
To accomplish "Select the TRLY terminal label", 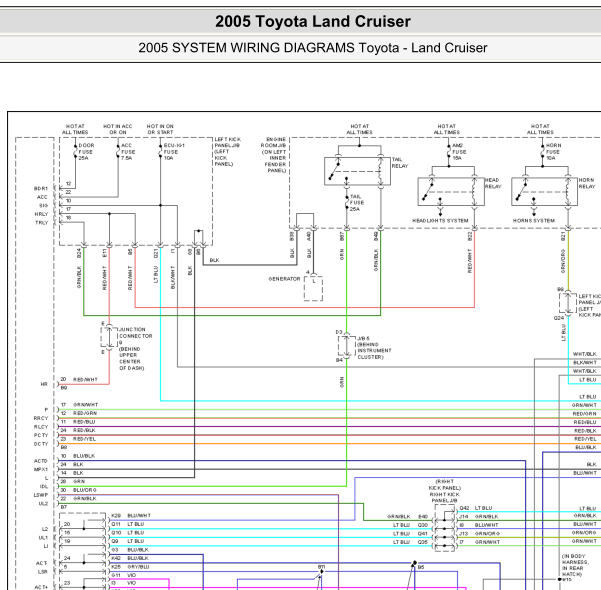I will pos(41,223).
